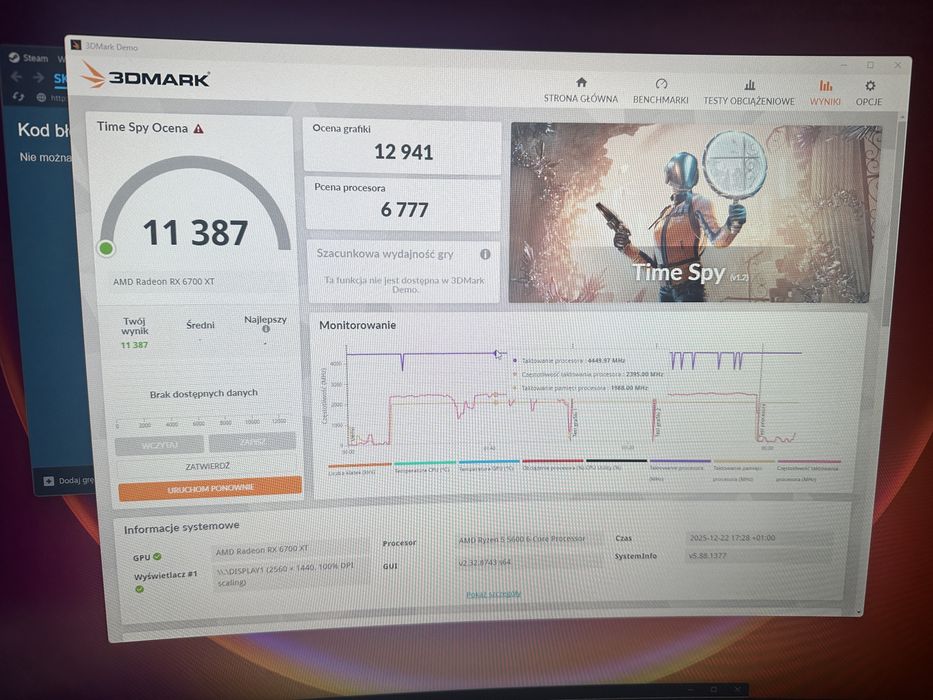
Task: Click the Brak dostępnych danych text
Action: (203, 393)
